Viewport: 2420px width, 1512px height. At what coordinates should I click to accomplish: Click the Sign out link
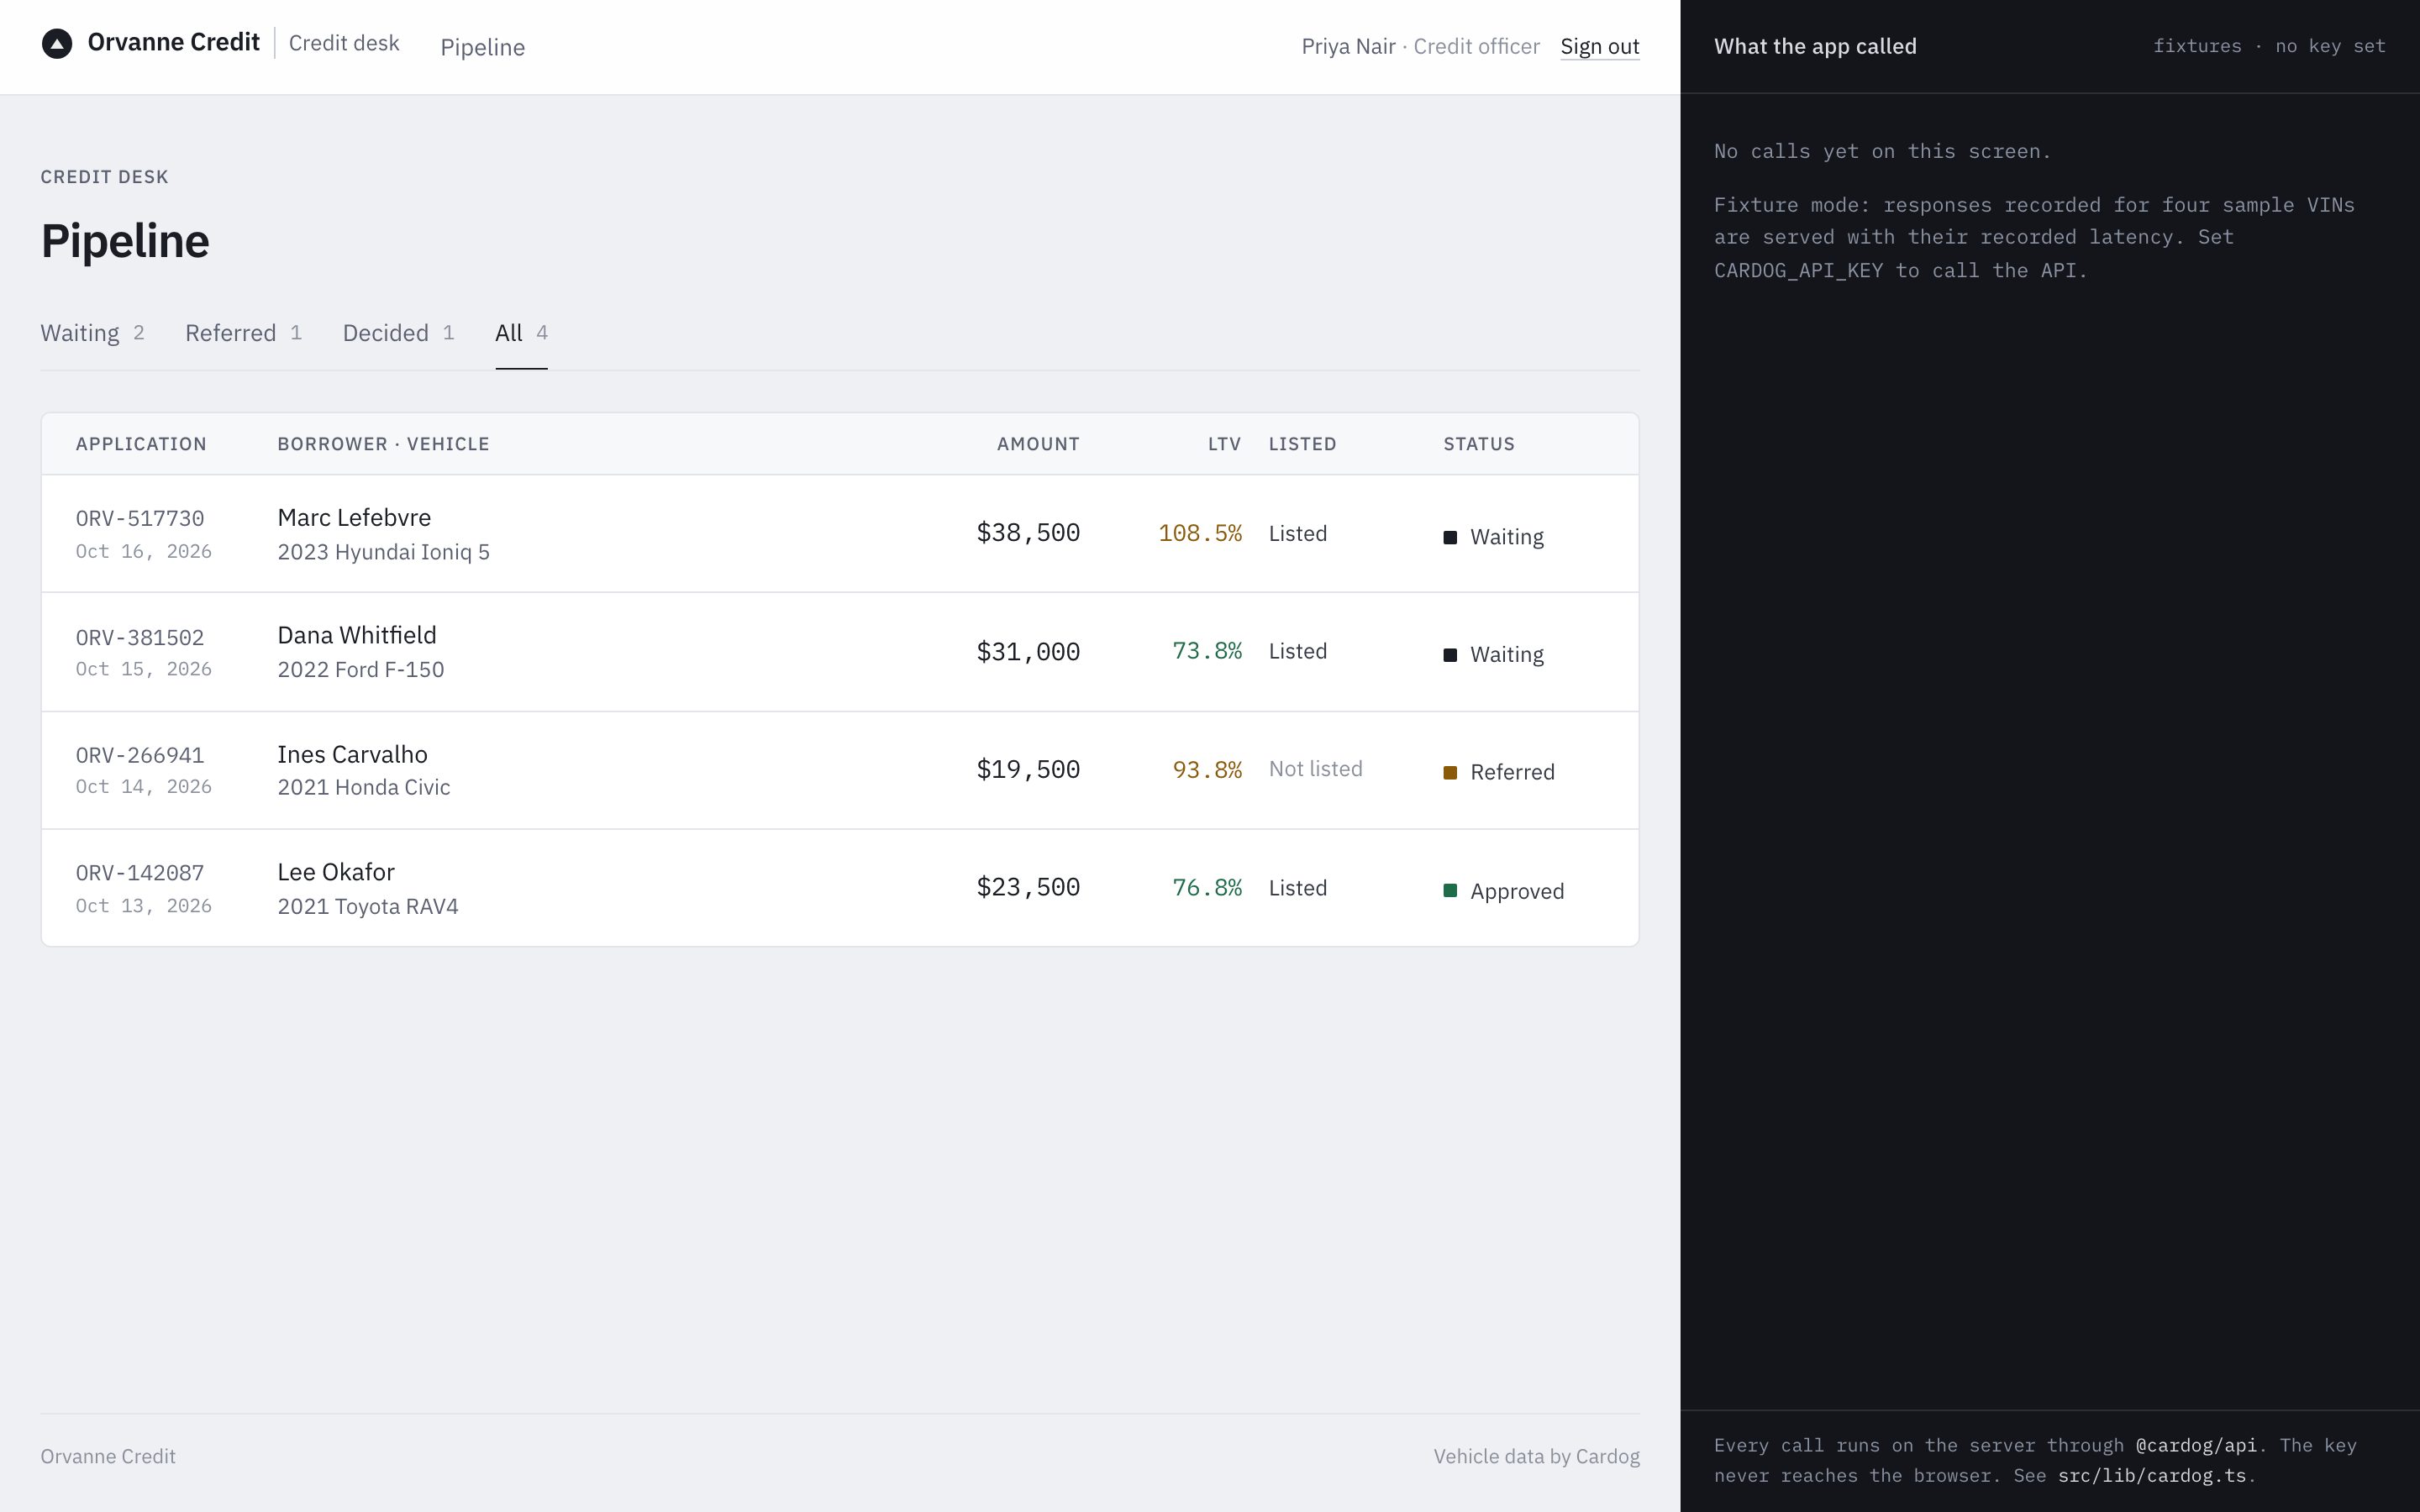(1599, 46)
